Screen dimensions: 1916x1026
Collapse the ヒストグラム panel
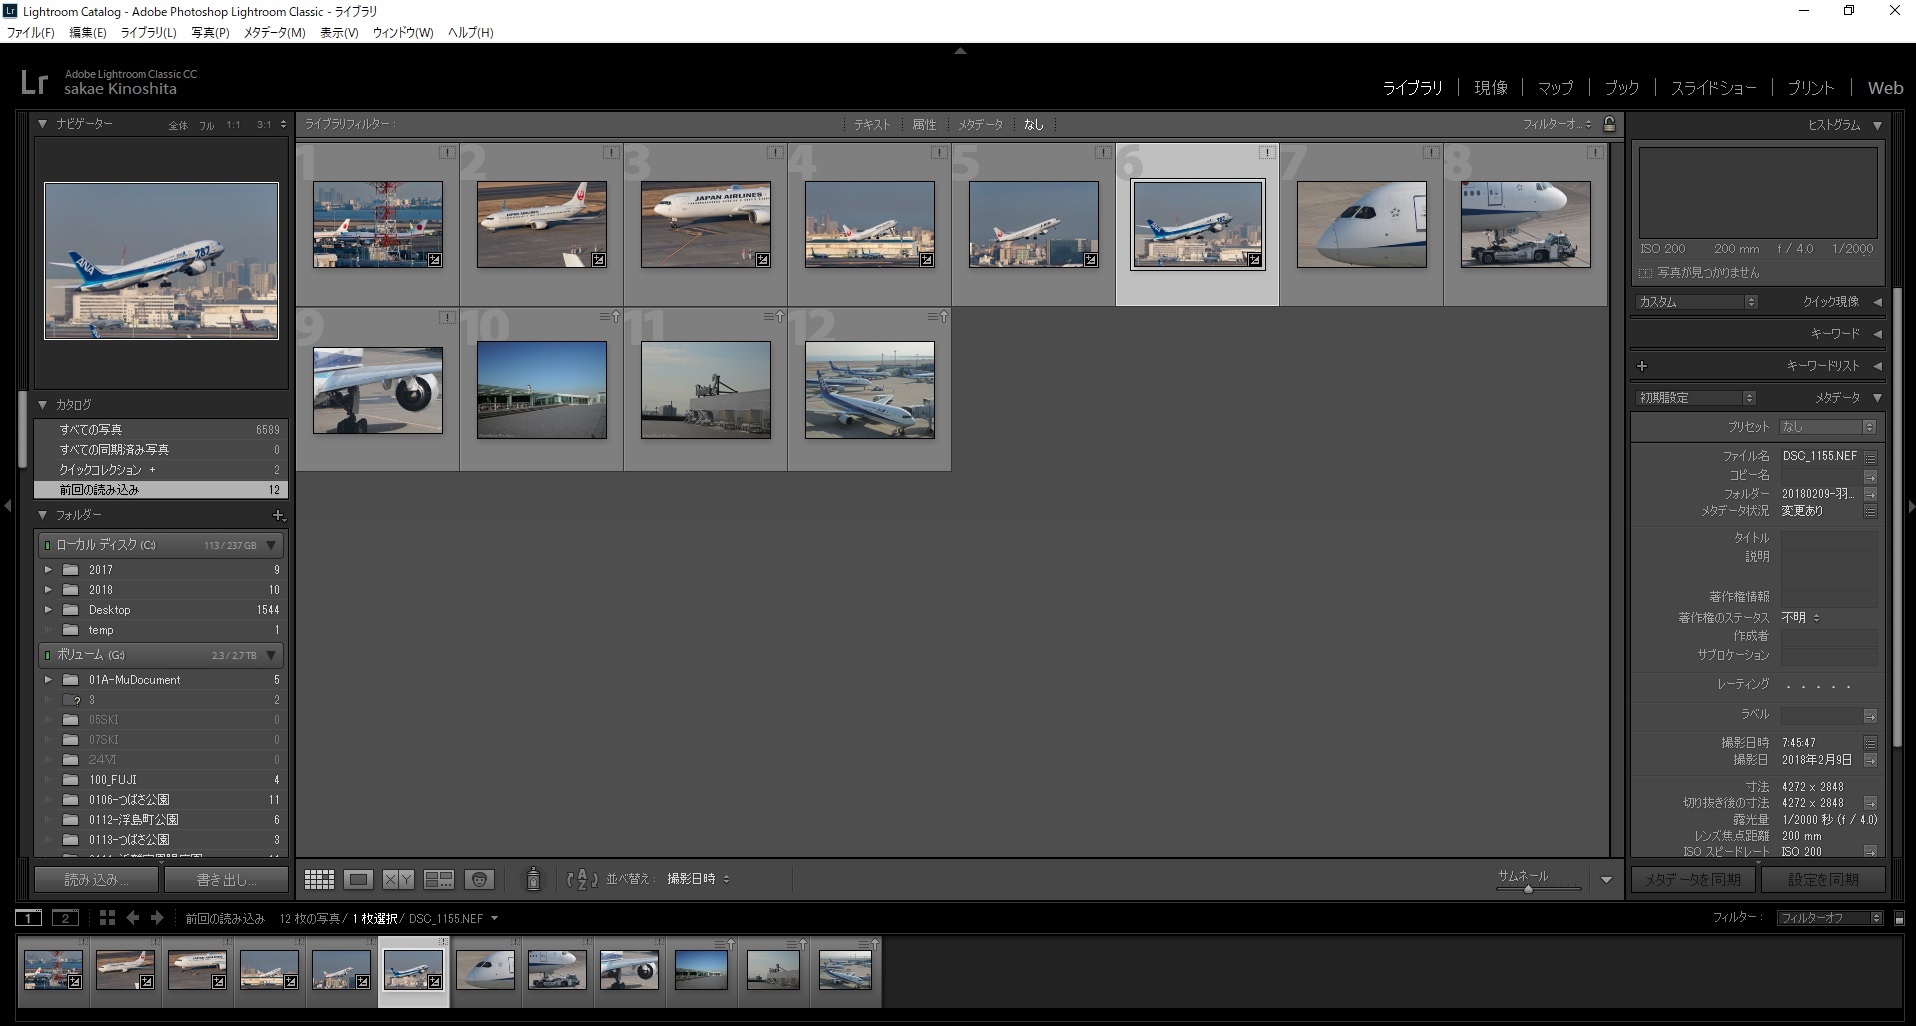[1877, 125]
